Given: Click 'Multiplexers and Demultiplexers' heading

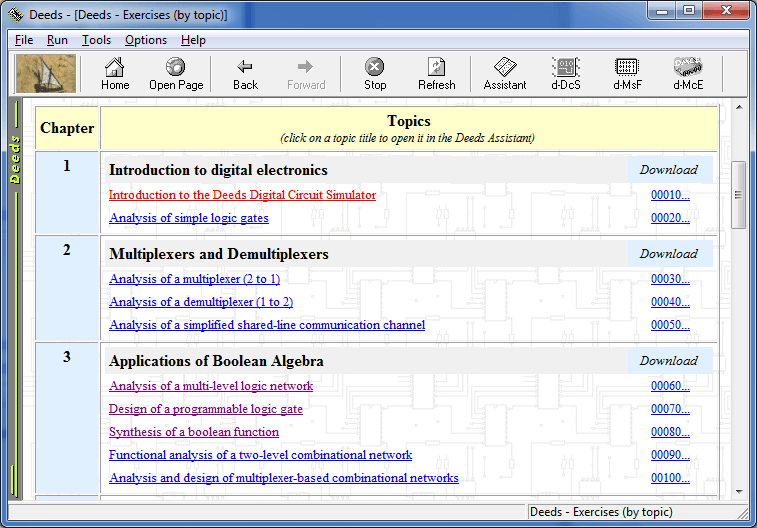Looking at the screenshot, I should 219,254.
